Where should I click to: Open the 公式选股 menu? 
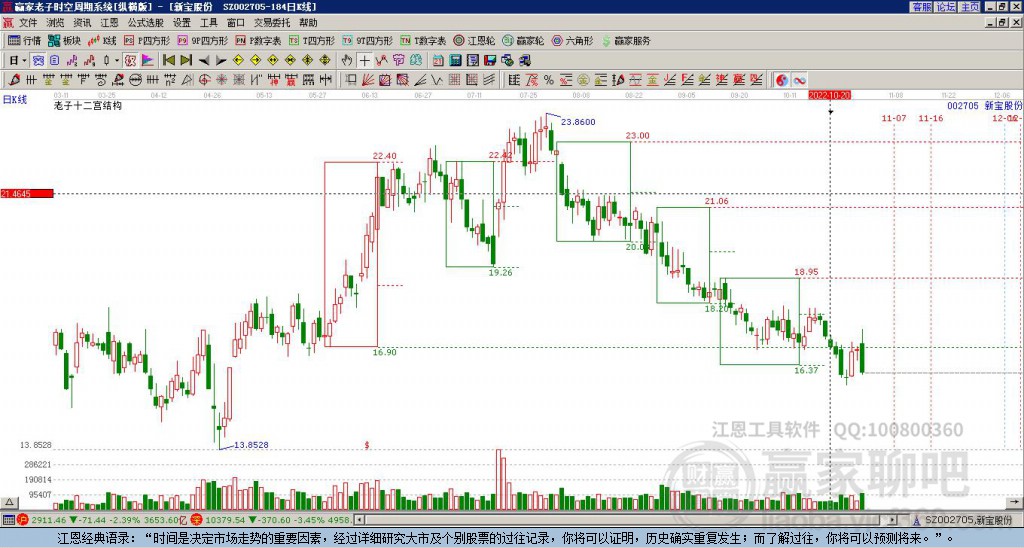146,23
